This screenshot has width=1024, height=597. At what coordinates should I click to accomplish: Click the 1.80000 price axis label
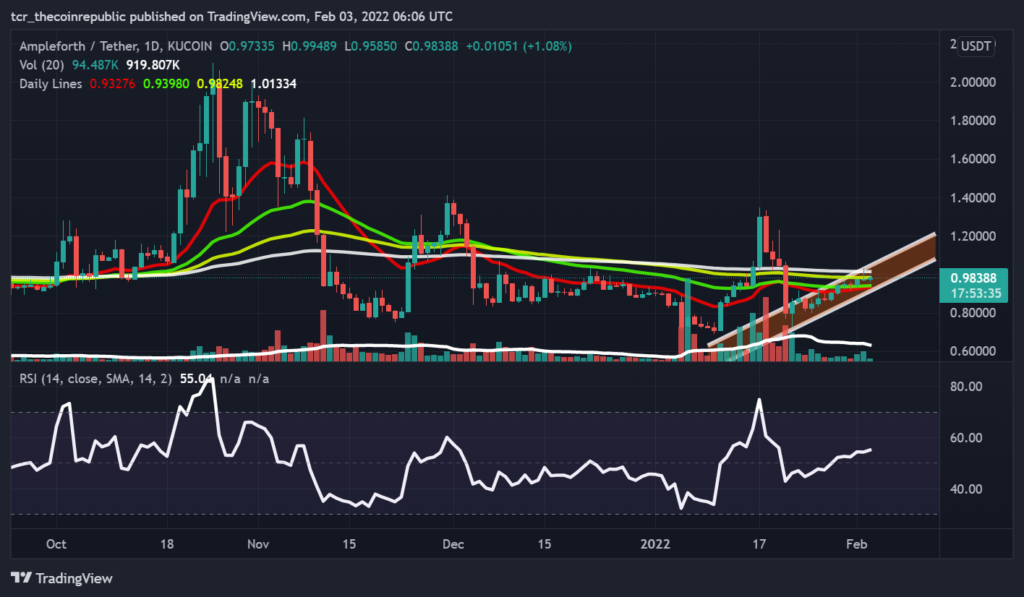(972, 121)
